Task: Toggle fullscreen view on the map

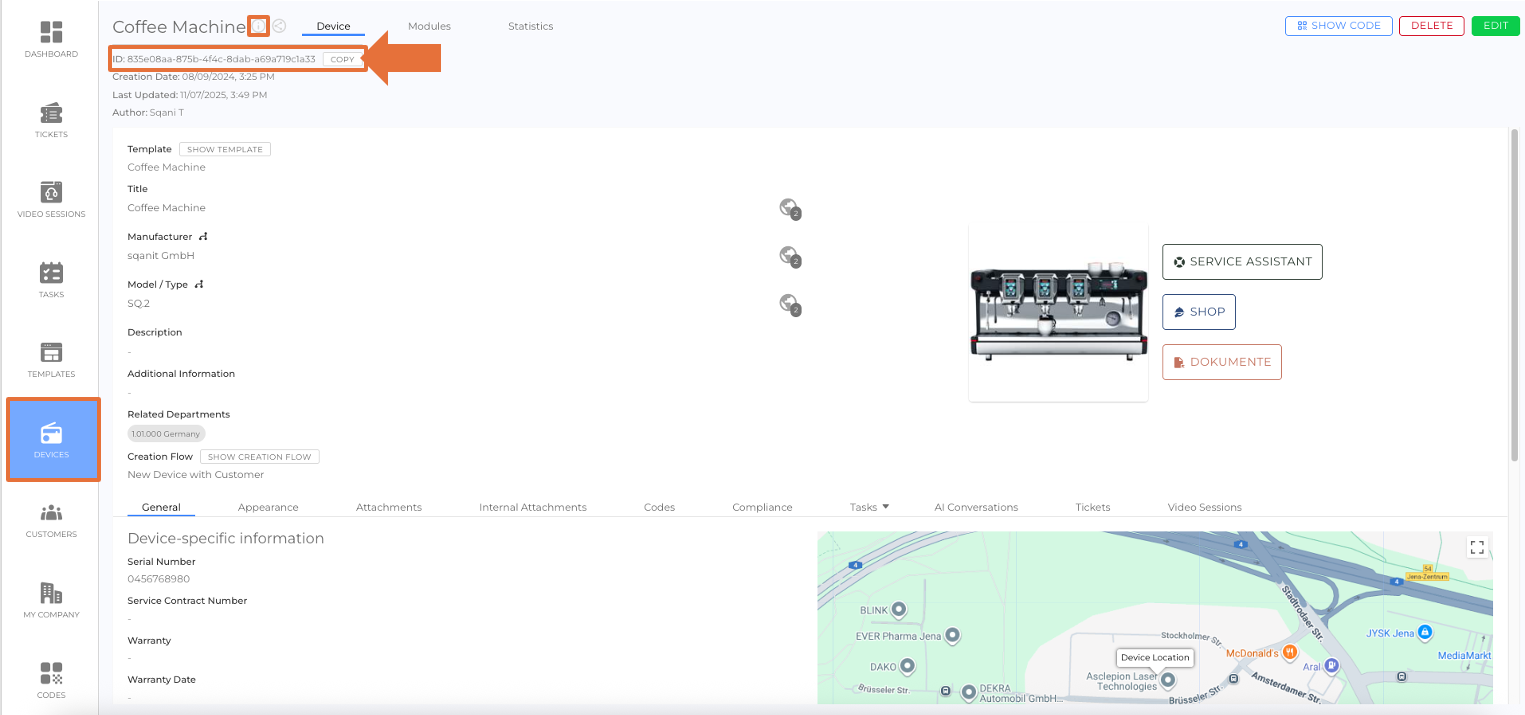Action: [1477, 547]
